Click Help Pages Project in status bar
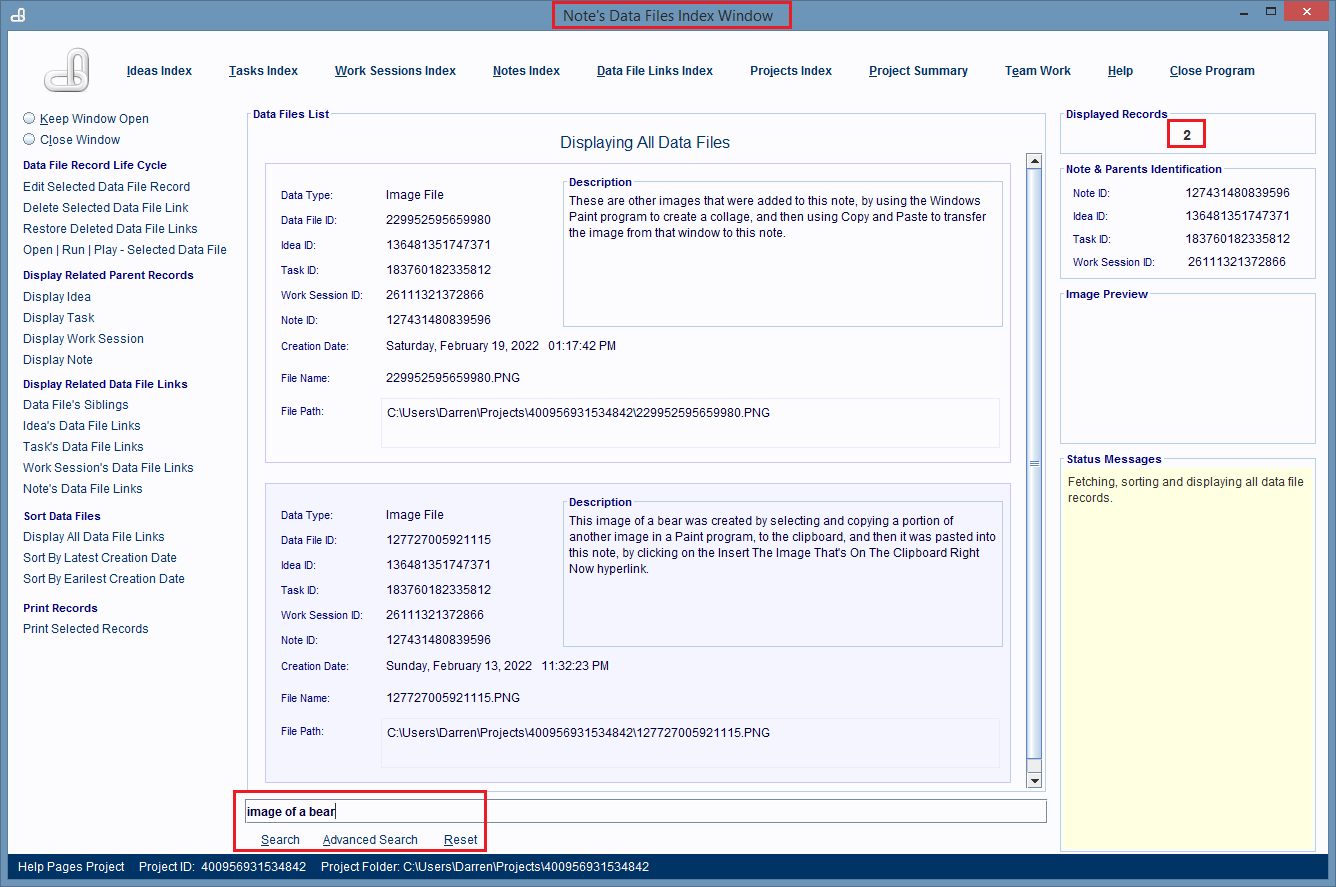 click(71, 867)
